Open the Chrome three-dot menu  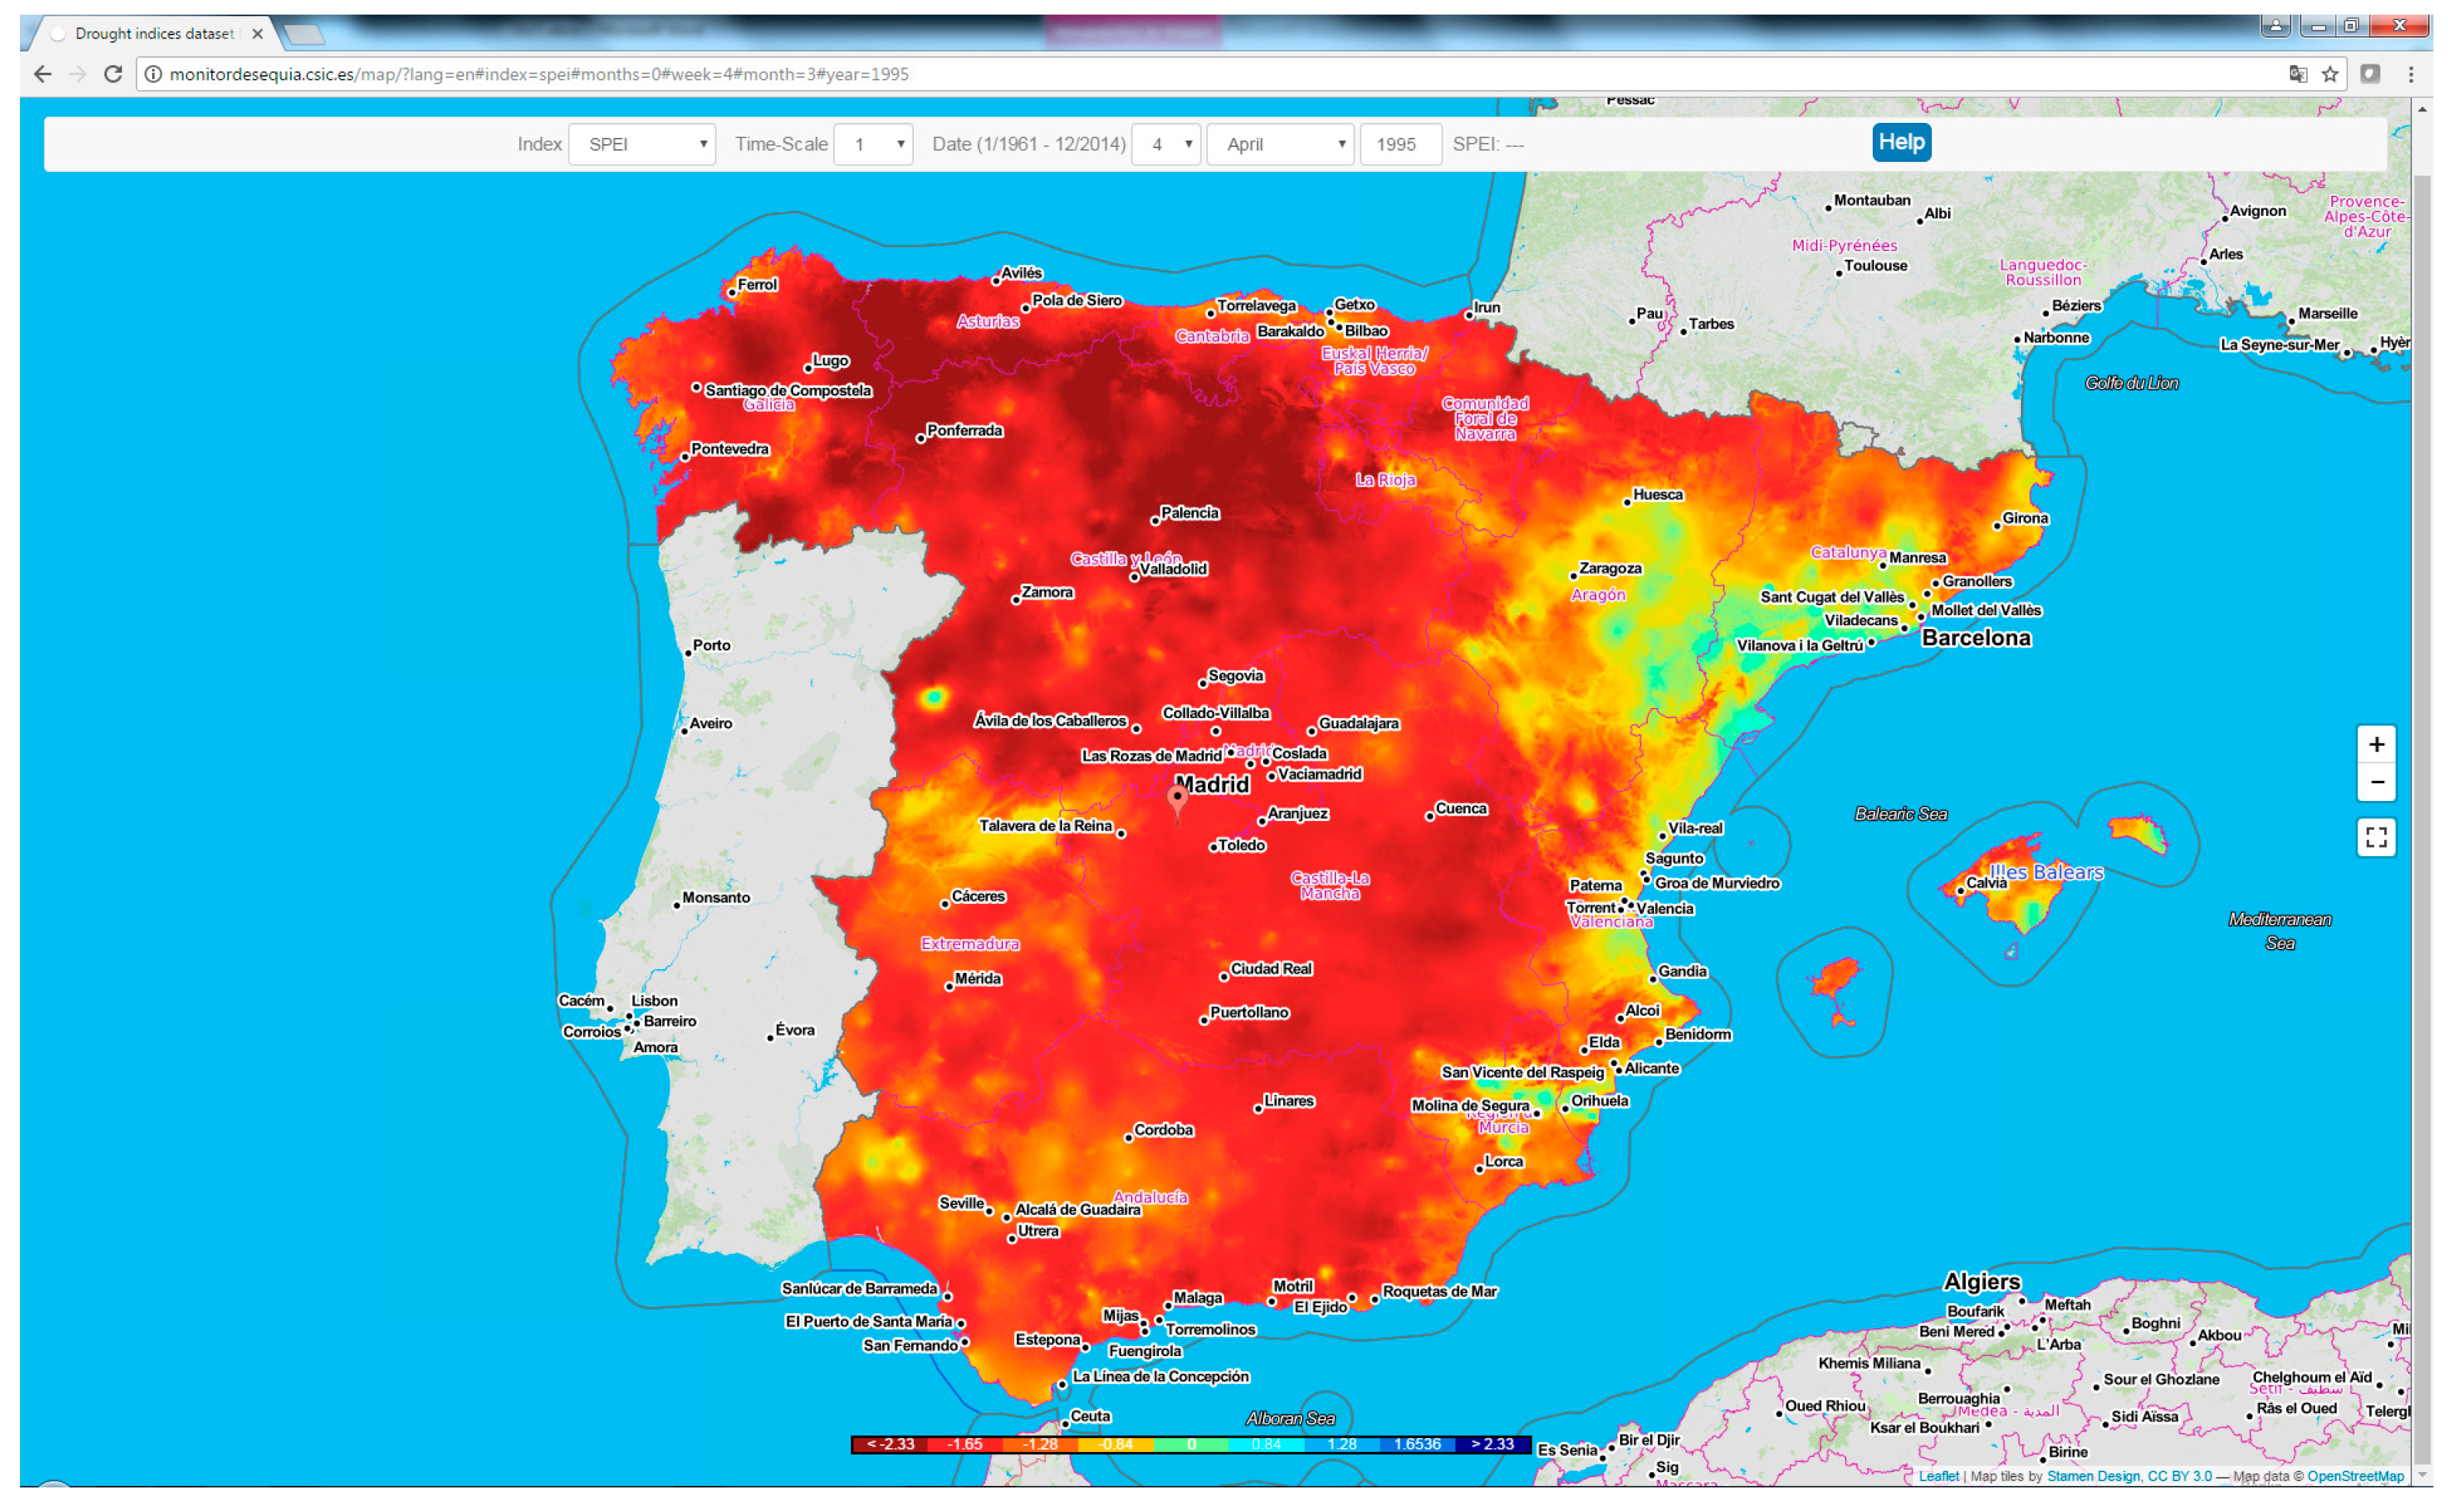[x=2410, y=74]
